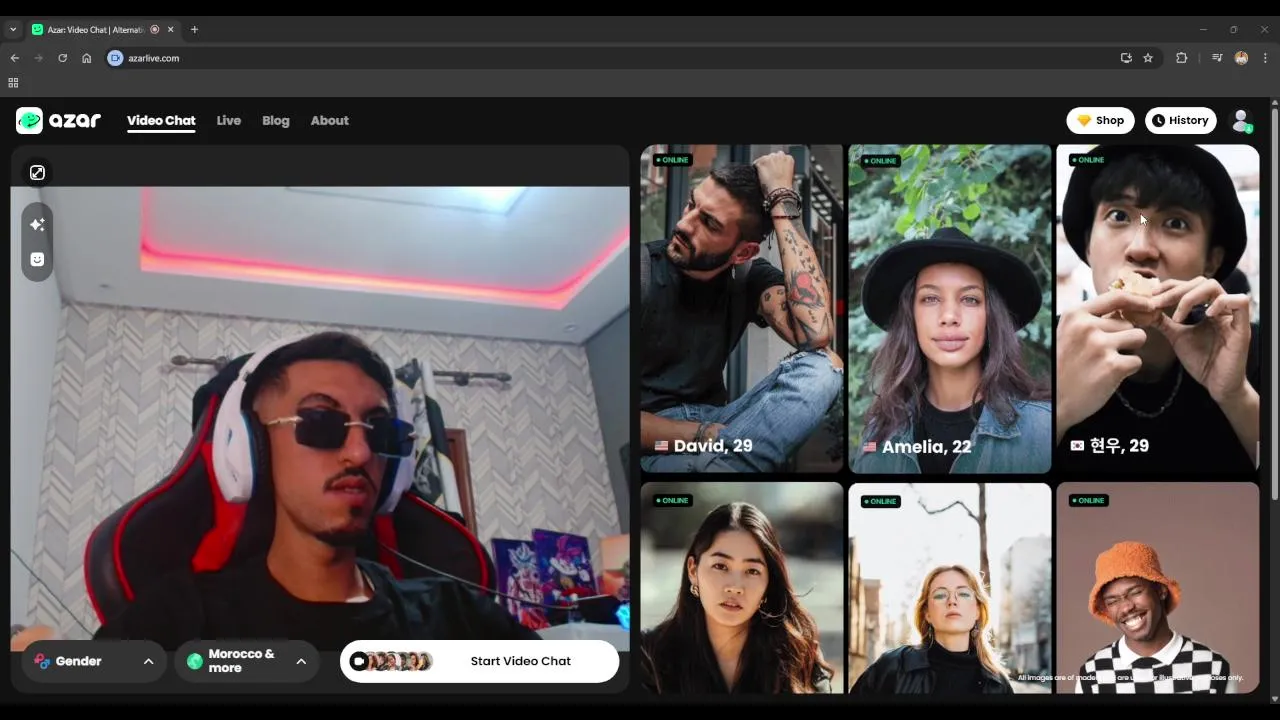
Task: Click the Korean flag beside 현우
Action: (x=1077, y=446)
